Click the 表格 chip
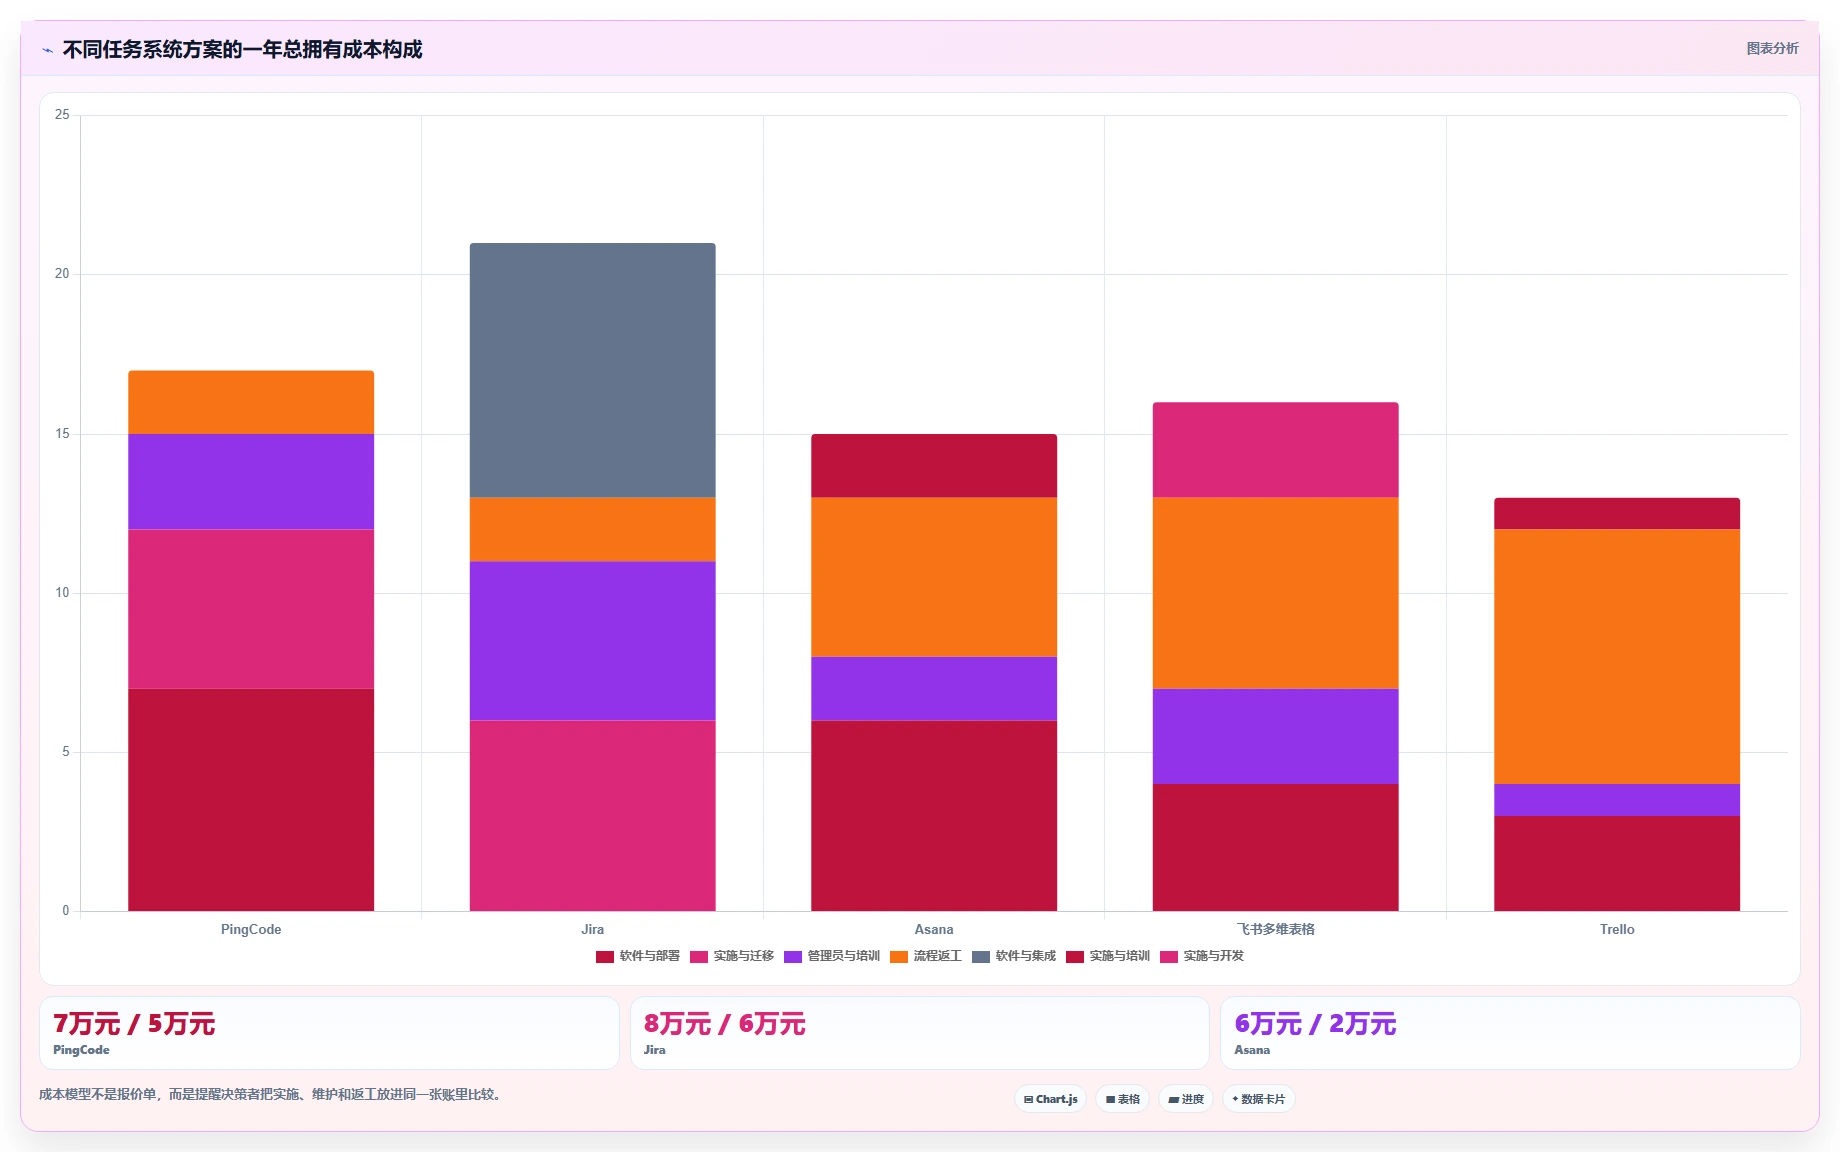1840x1152 pixels. pos(1123,1099)
